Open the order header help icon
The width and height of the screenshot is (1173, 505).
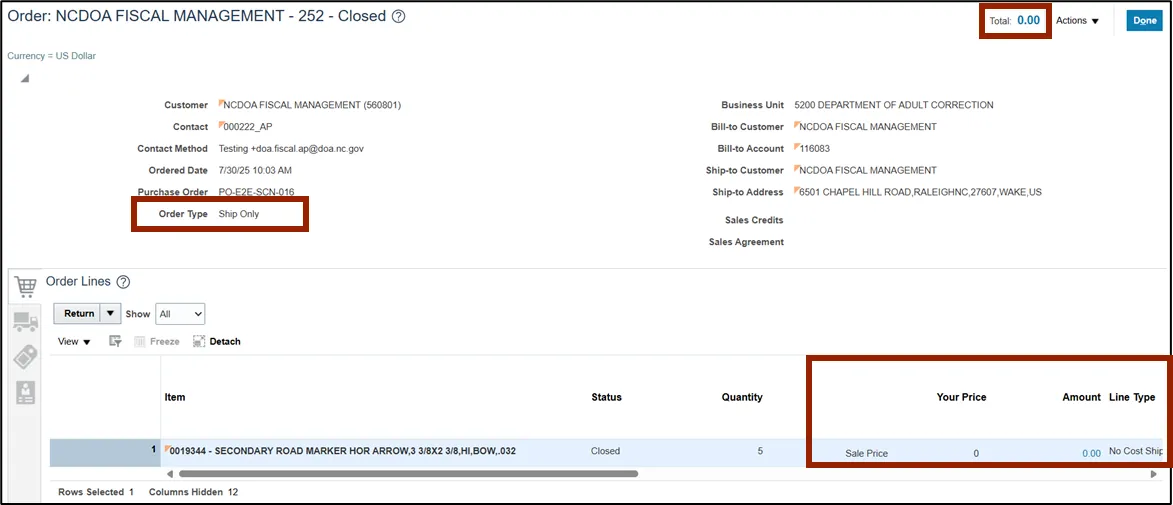point(399,16)
